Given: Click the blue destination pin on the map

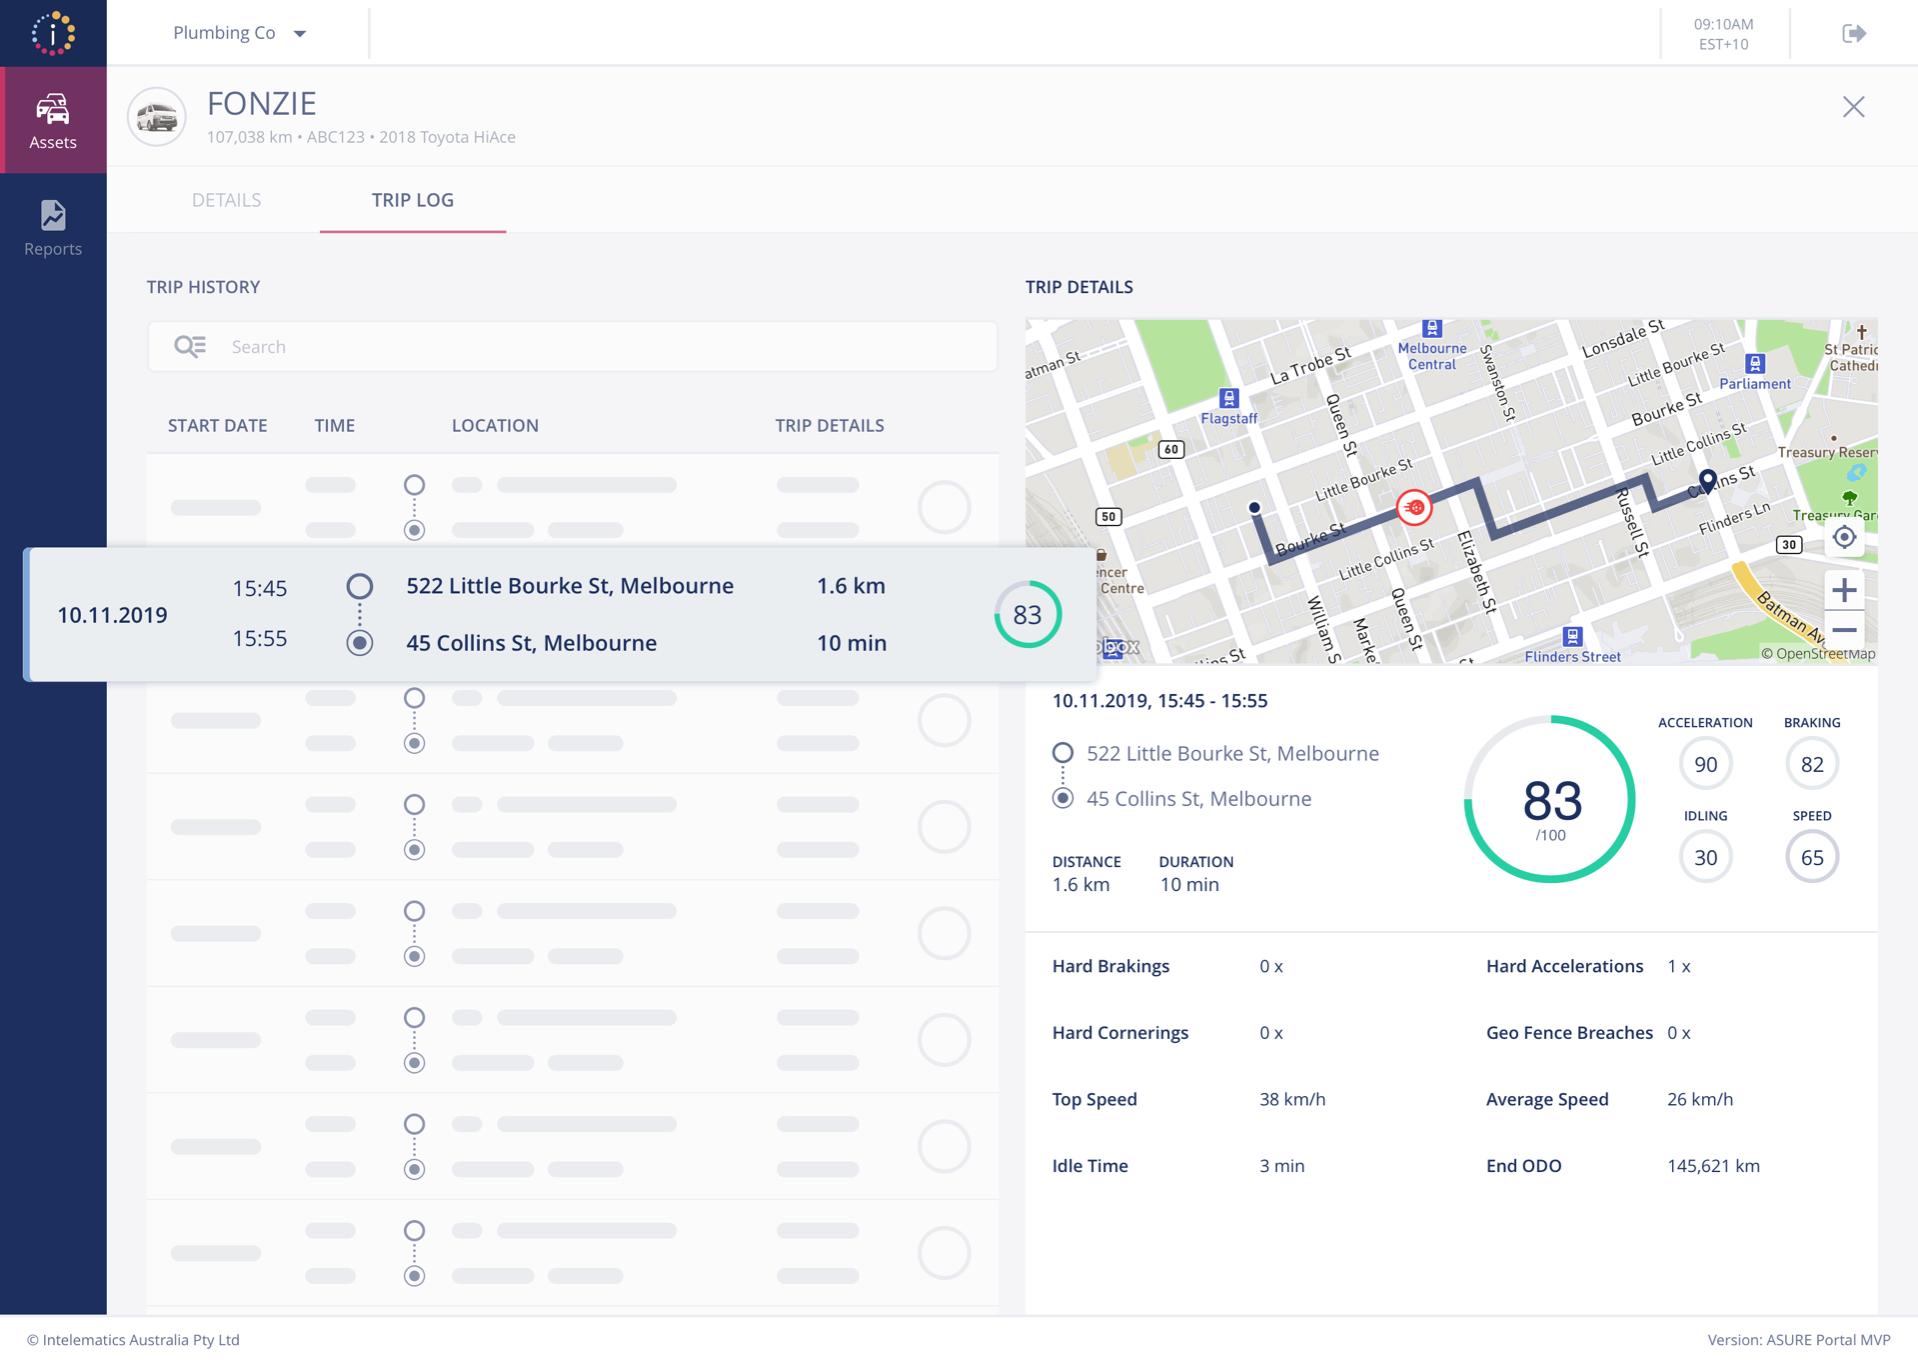Looking at the screenshot, I should point(1708,481).
